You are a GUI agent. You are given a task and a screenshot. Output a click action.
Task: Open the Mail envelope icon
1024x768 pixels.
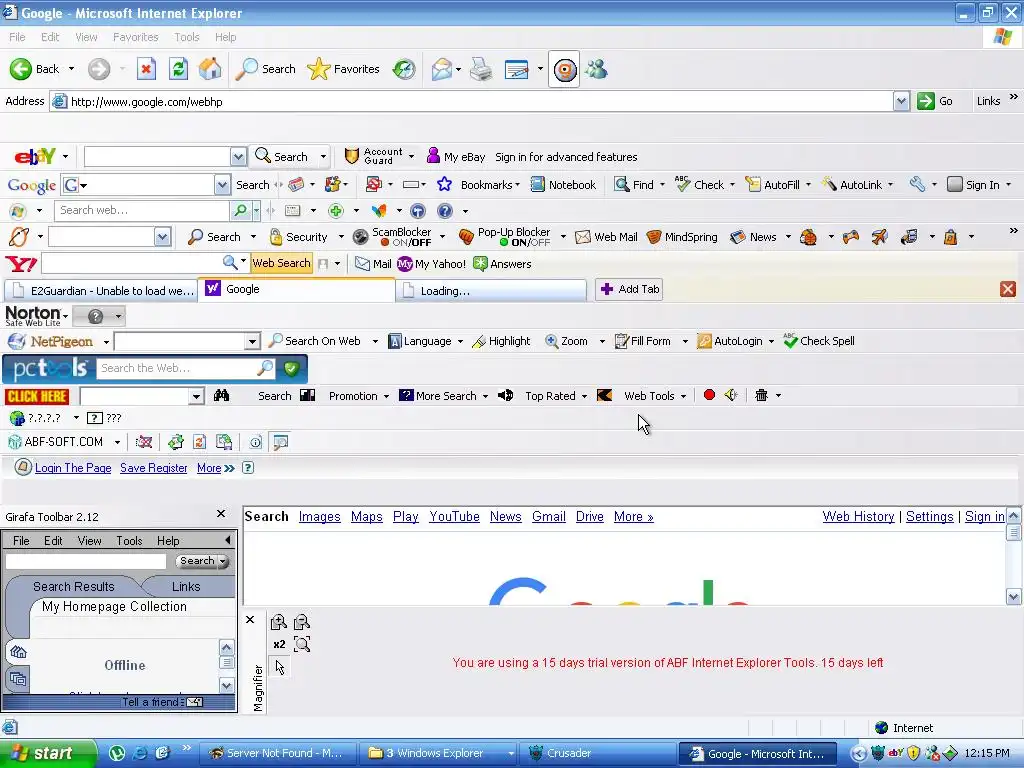point(442,69)
